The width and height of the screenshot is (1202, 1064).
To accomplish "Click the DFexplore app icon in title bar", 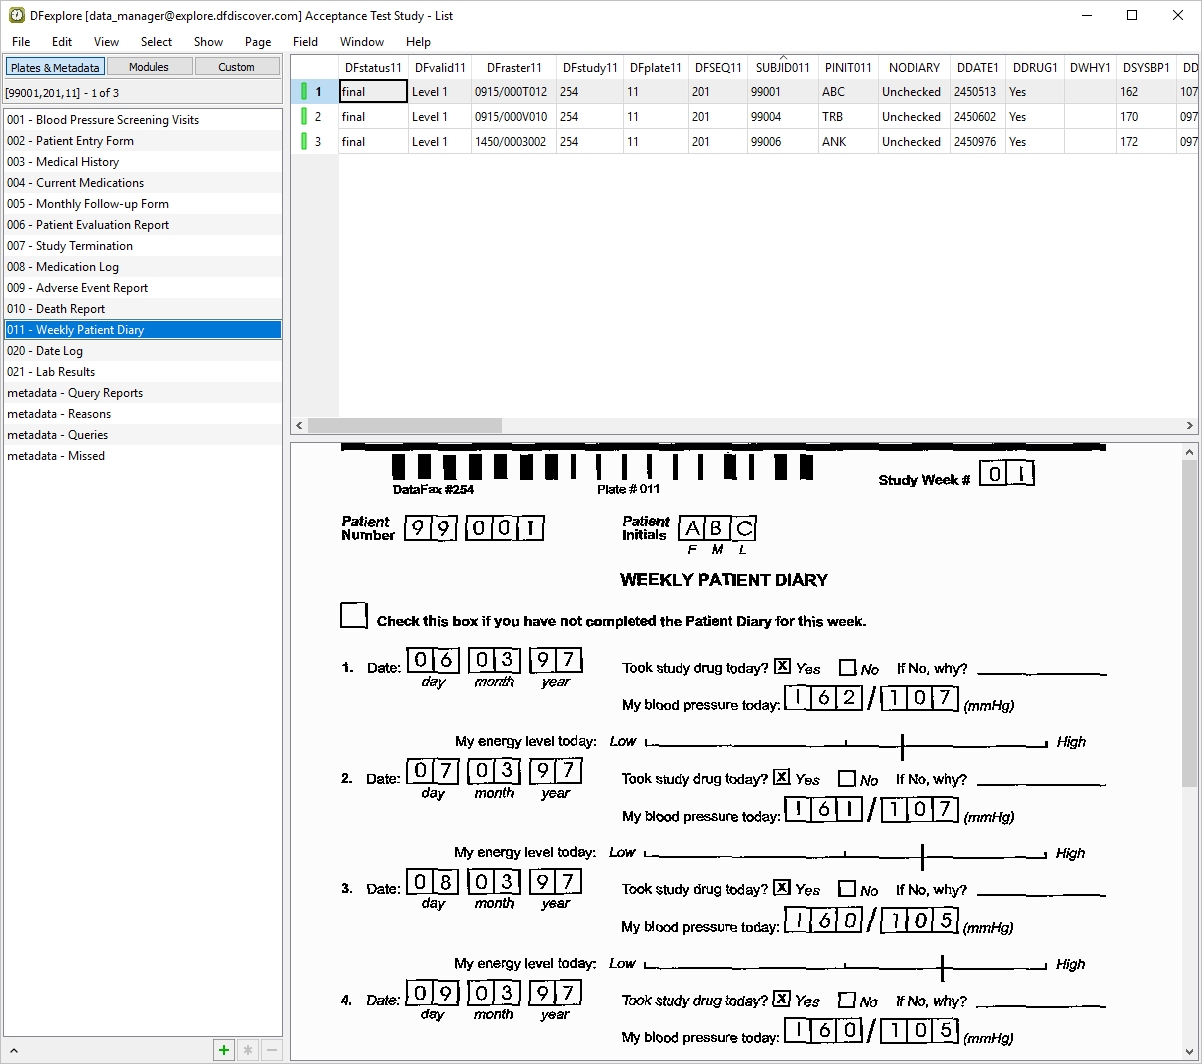I will point(16,16).
